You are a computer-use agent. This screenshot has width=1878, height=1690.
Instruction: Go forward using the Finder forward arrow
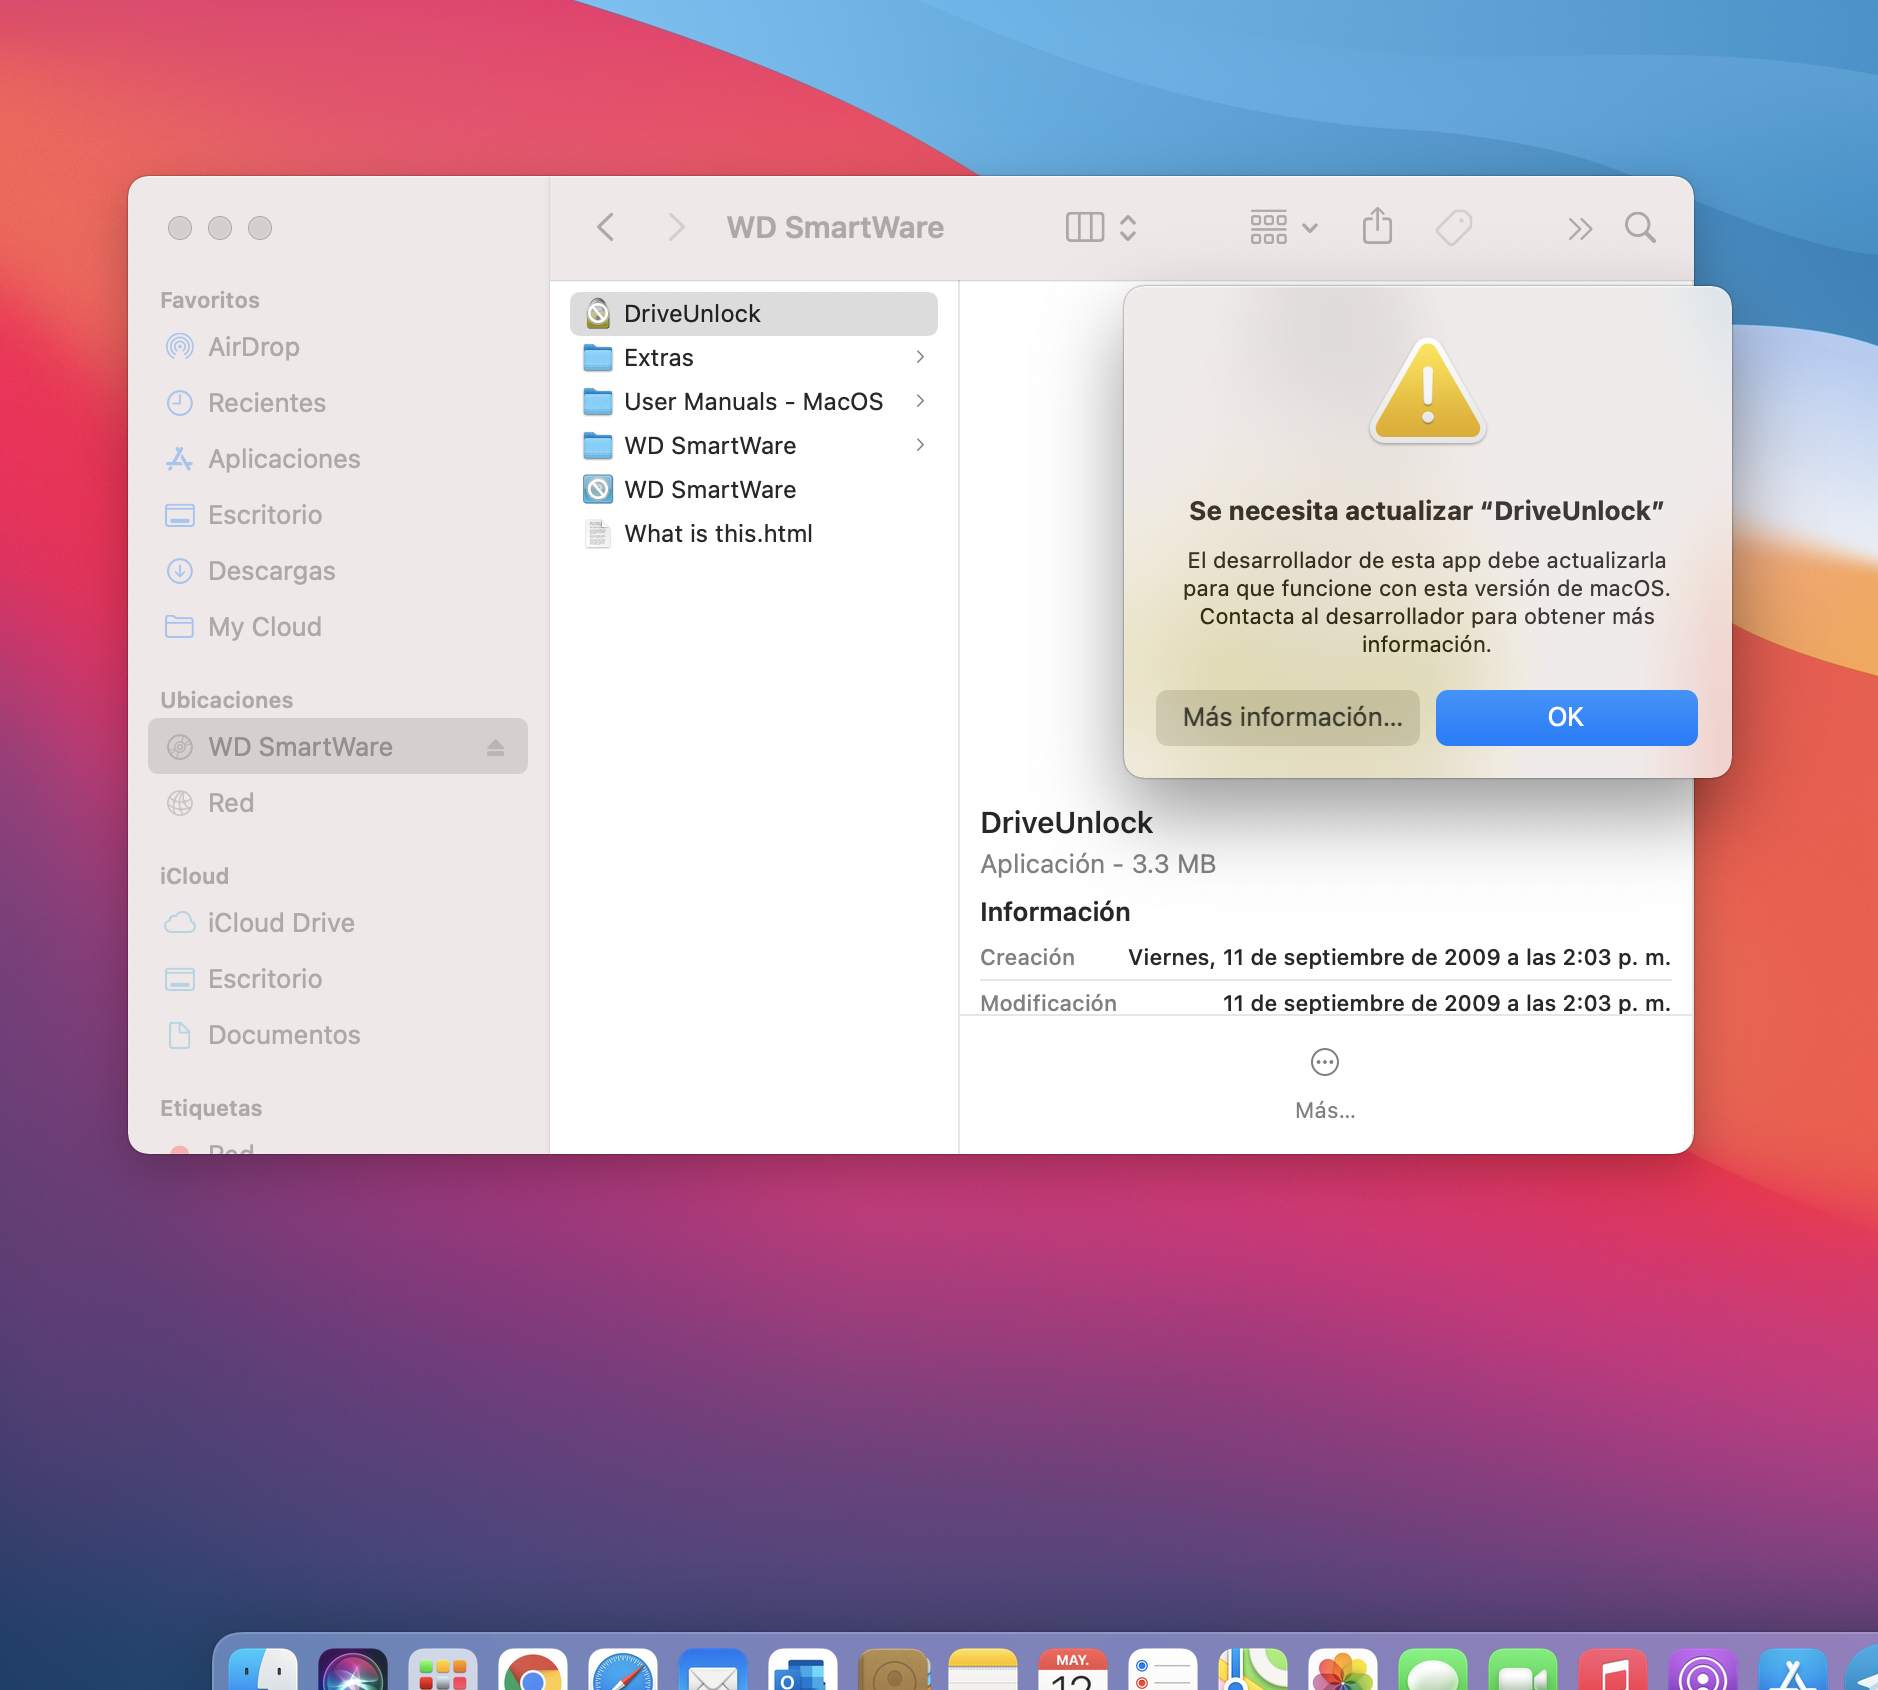point(677,228)
